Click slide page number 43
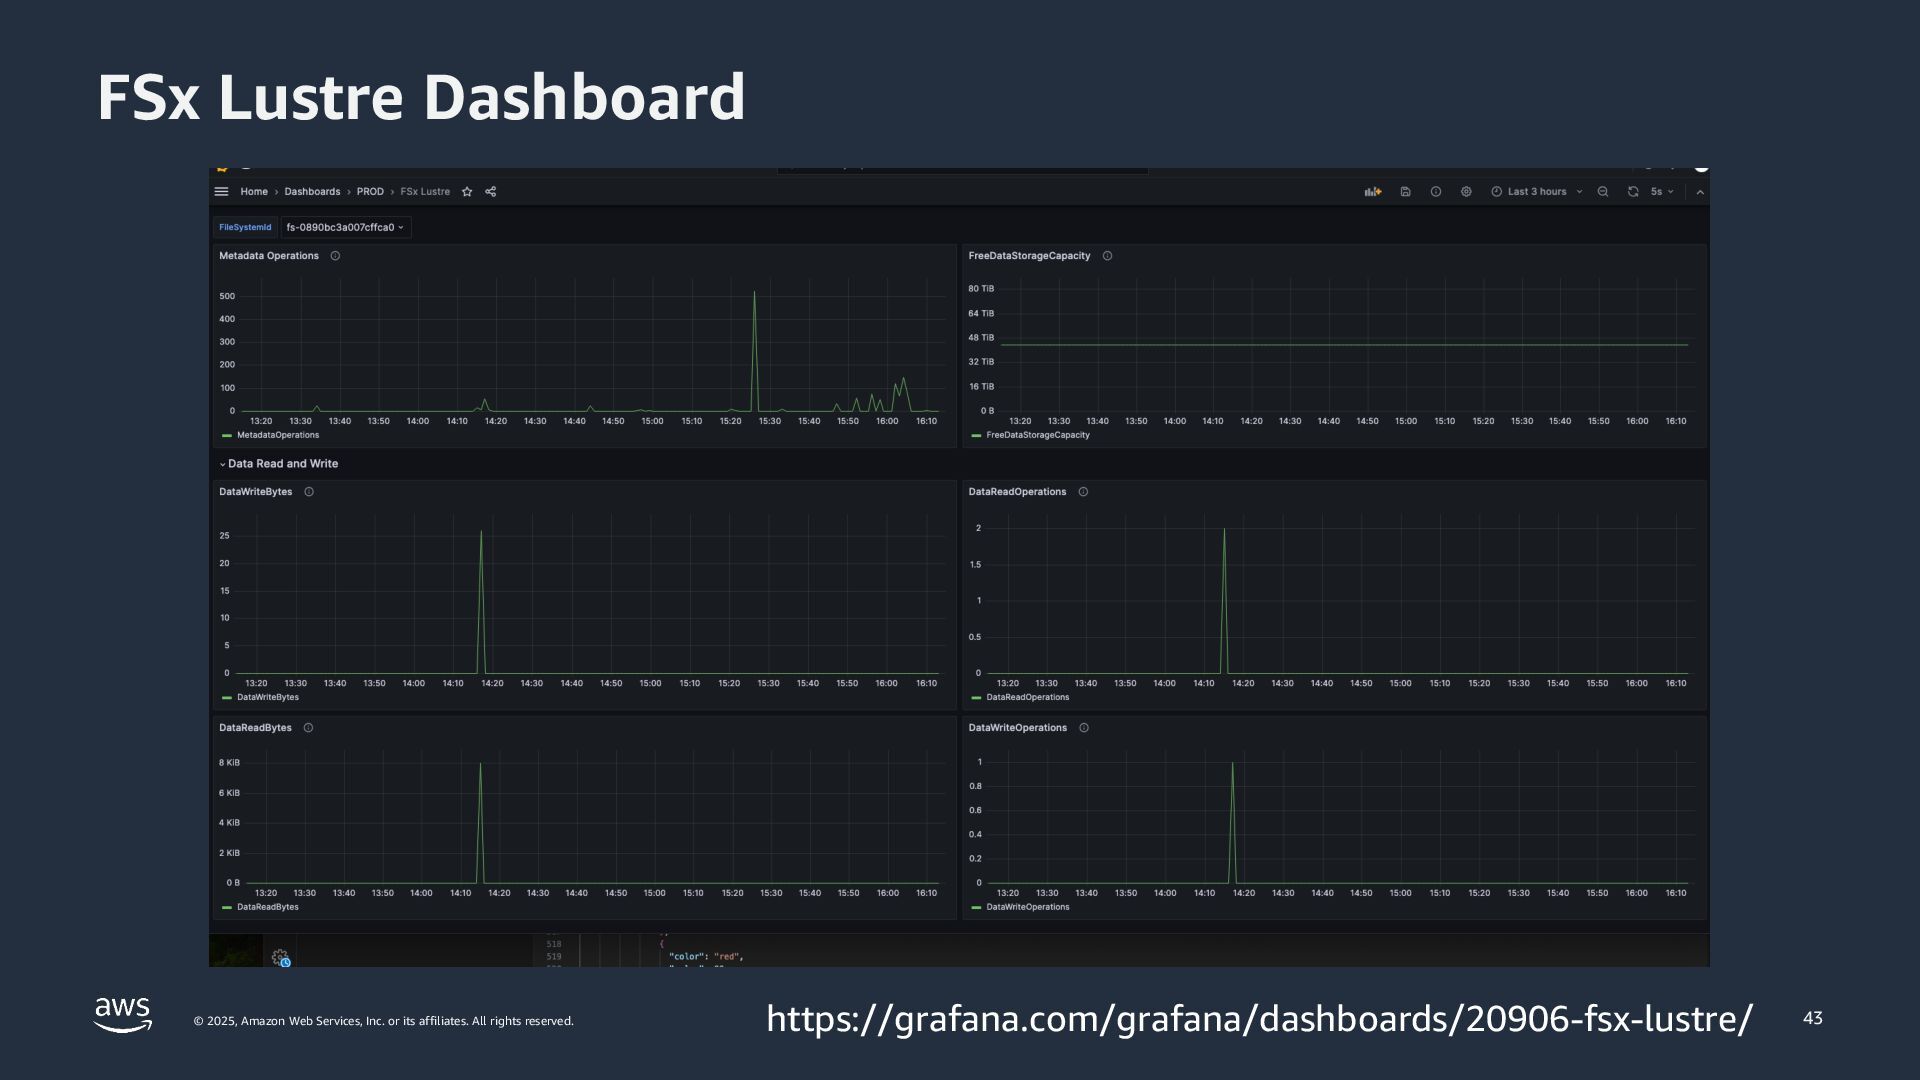 coord(1812,1018)
